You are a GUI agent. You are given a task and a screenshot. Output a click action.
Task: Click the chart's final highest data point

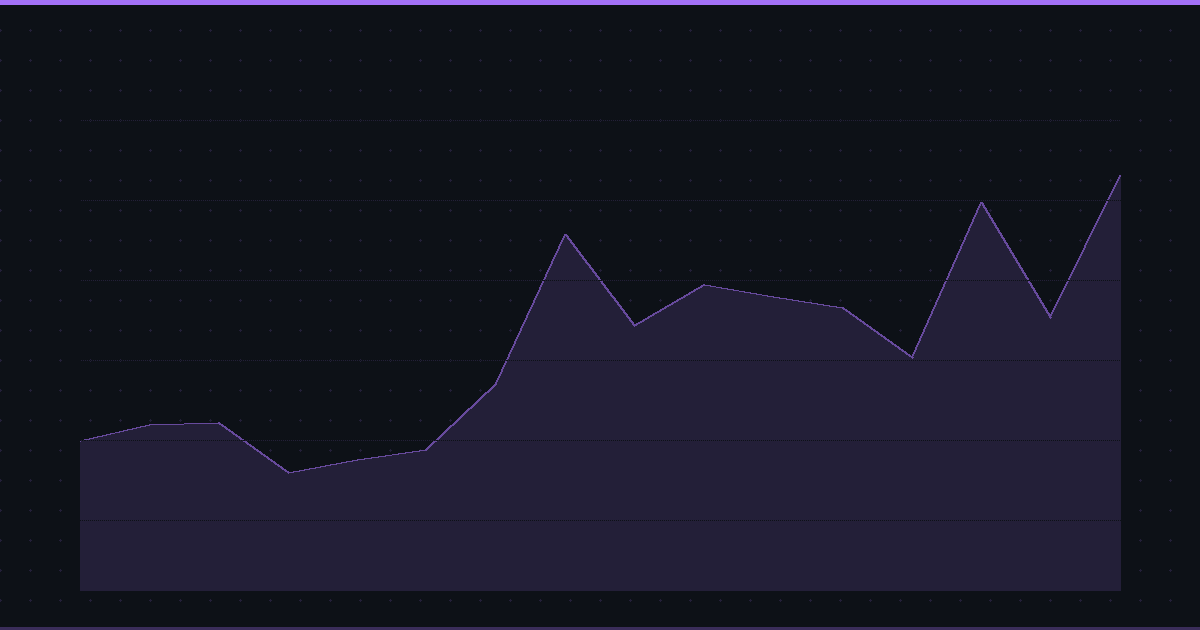1119,176
